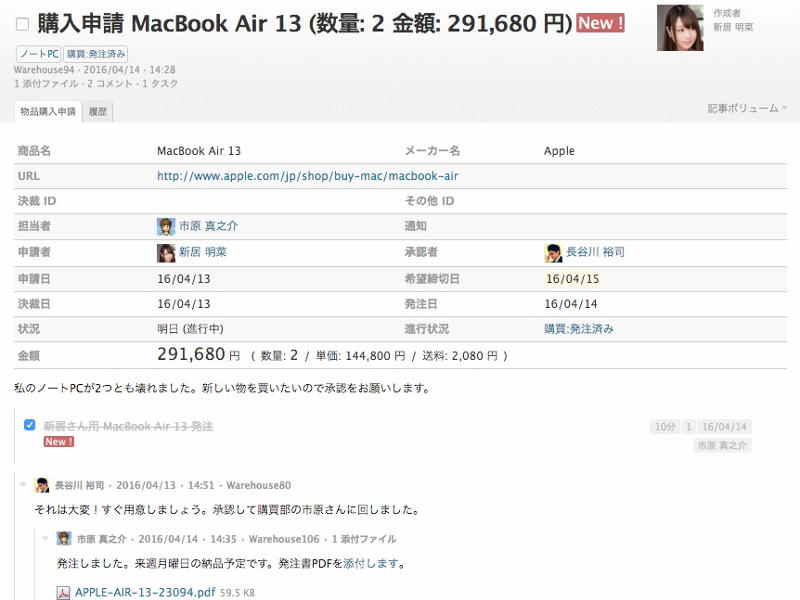Click the 送料: 2,080 円 text

point(460,356)
